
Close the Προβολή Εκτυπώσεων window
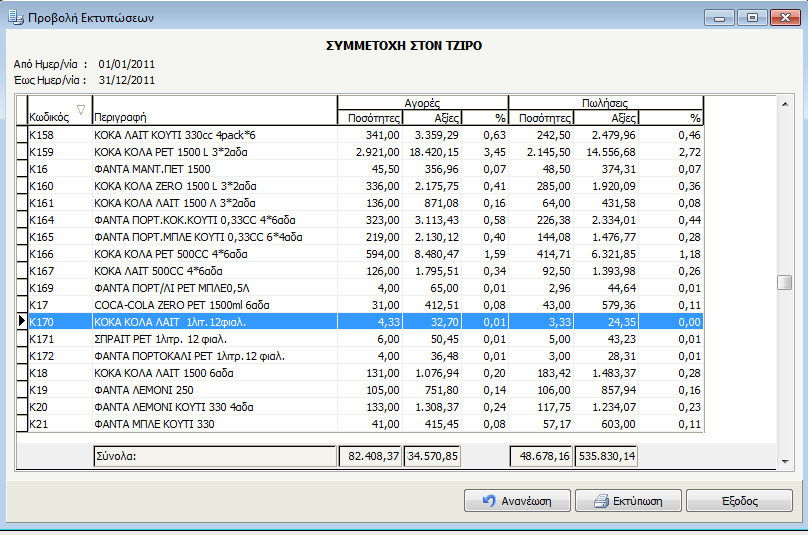point(785,18)
